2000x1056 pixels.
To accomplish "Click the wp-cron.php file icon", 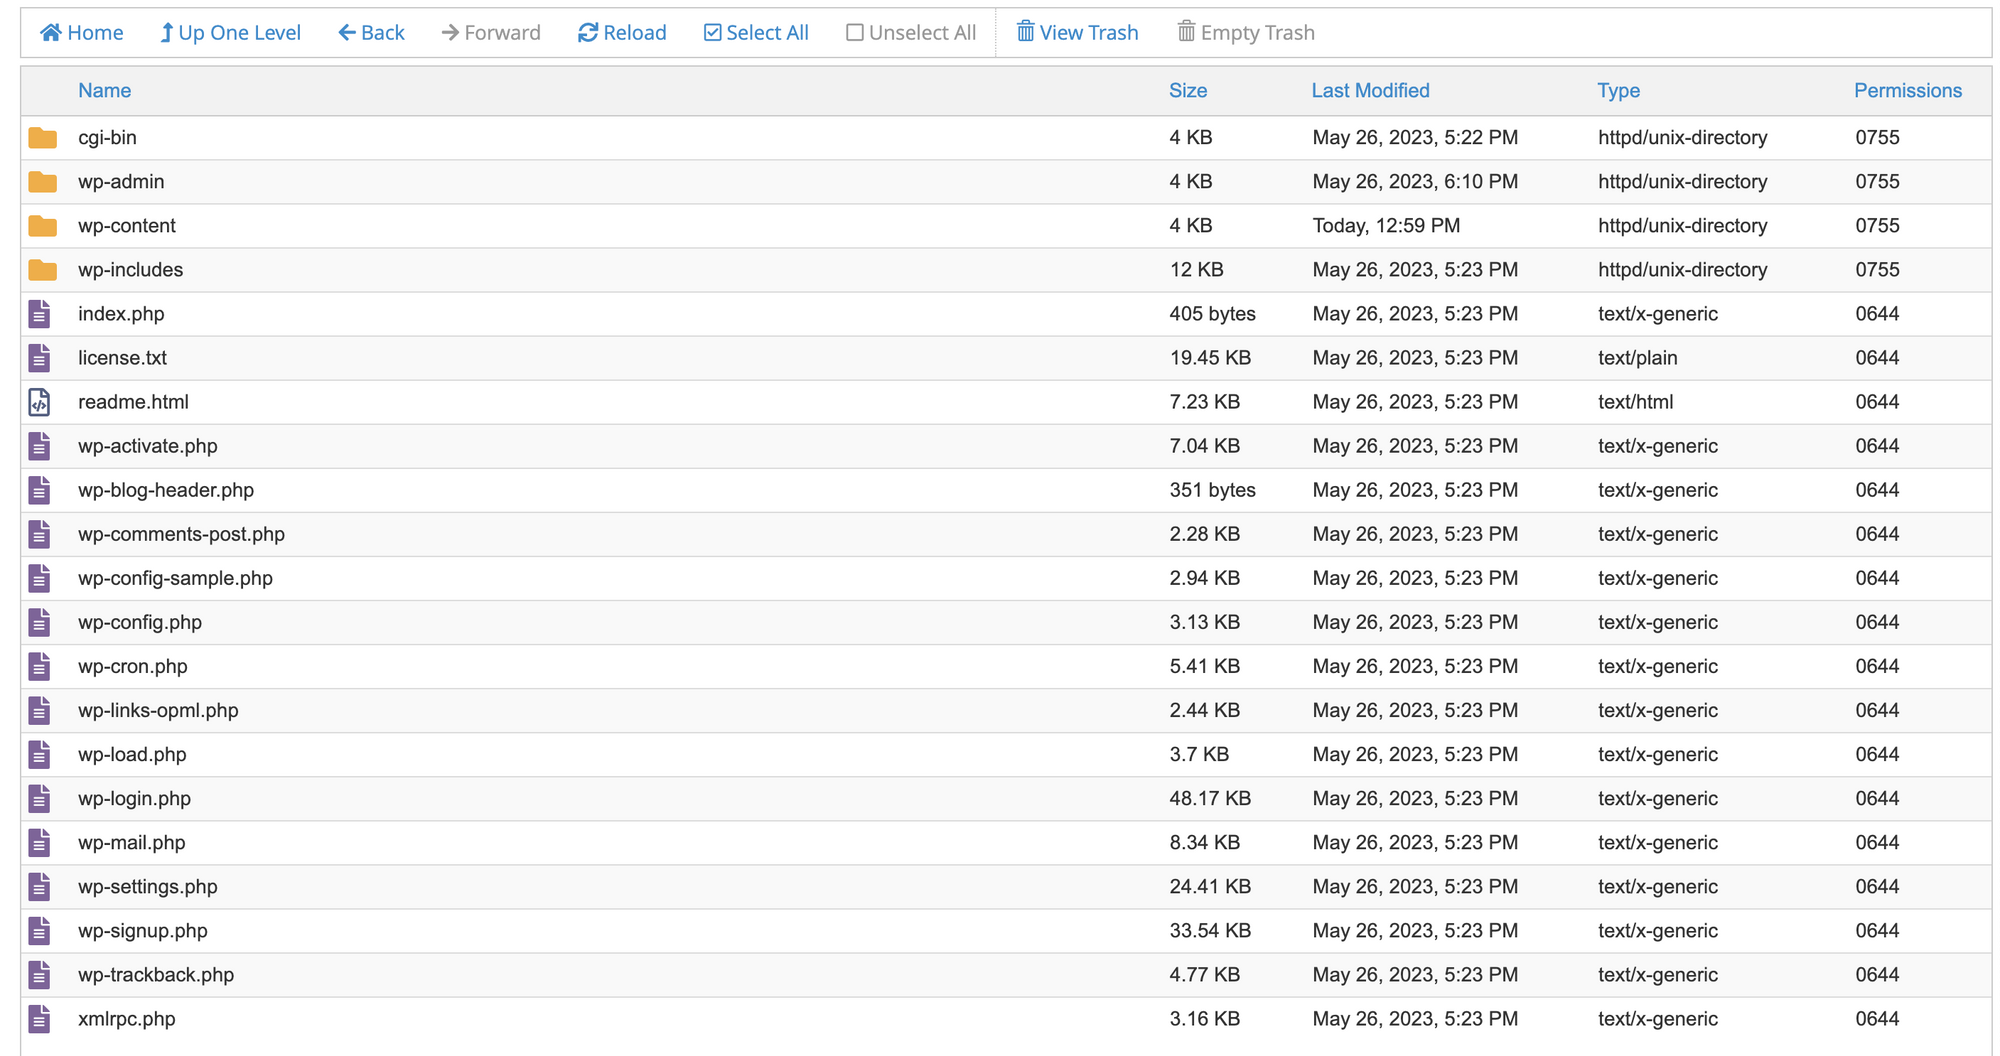I will coord(39,666).
